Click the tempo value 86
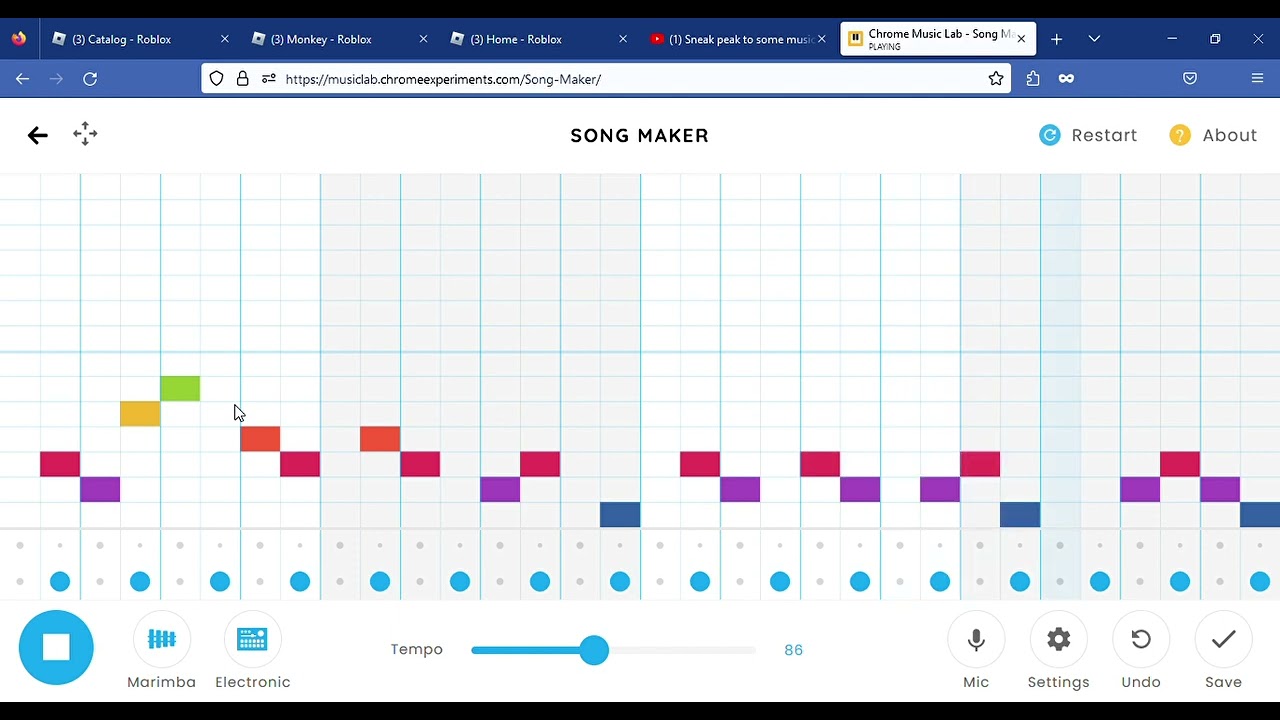The height and width of the screenshot is (720, 1280). pos(794,650)
